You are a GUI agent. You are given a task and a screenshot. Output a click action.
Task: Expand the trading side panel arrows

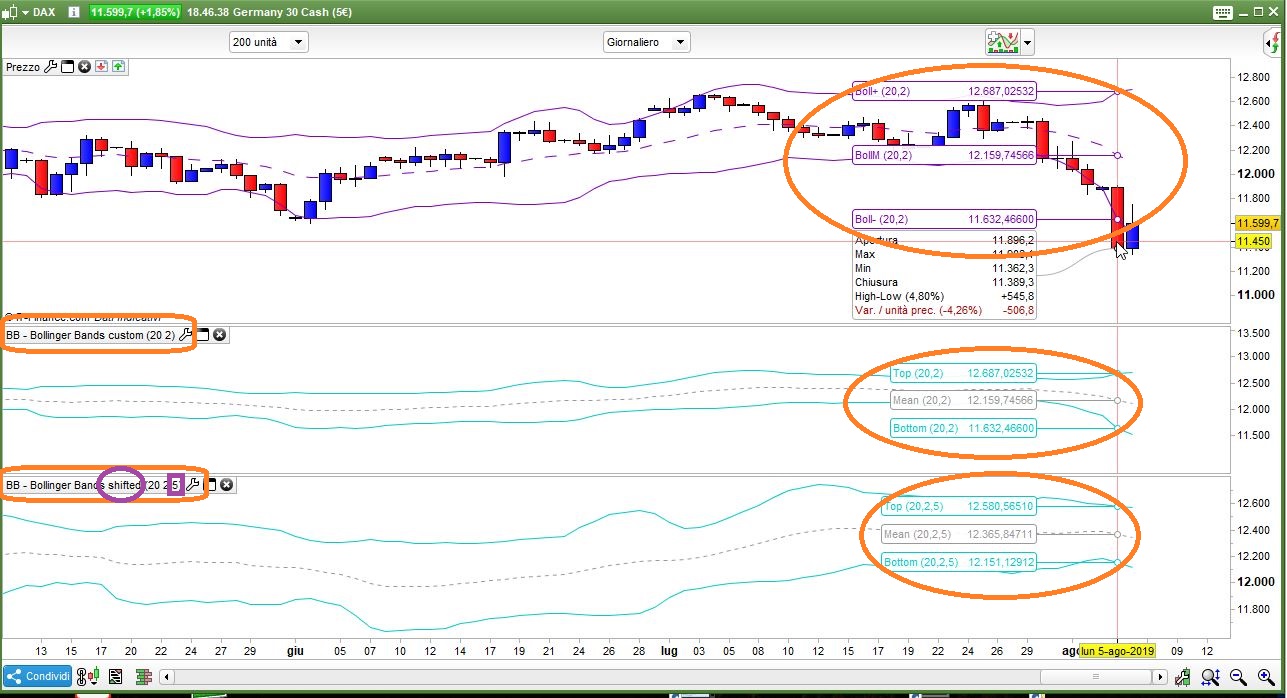[1273, 42]
